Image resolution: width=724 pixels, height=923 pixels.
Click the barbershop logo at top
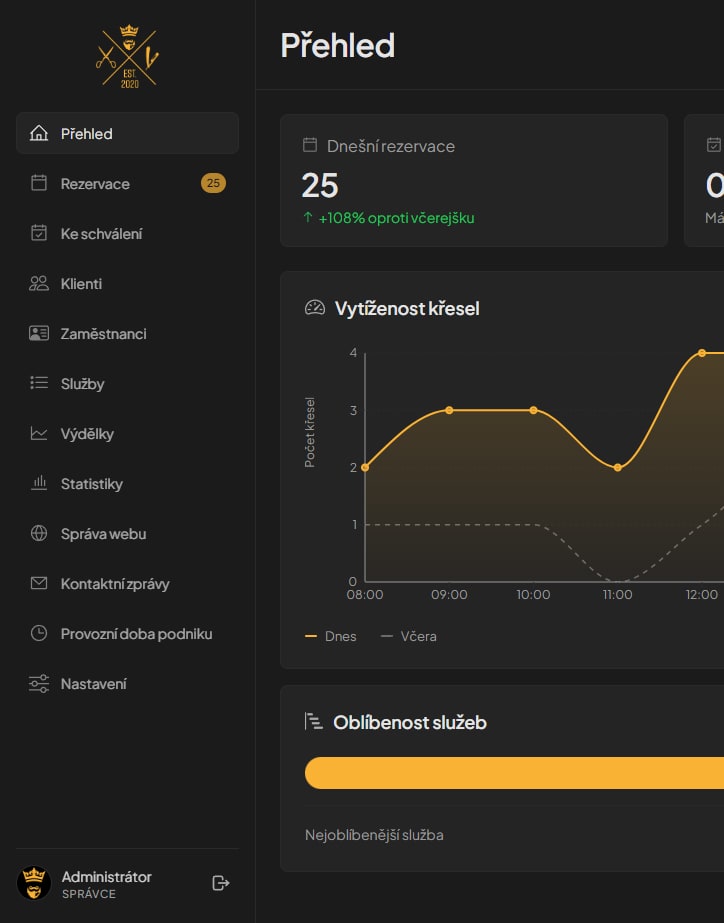pos(128,57)
